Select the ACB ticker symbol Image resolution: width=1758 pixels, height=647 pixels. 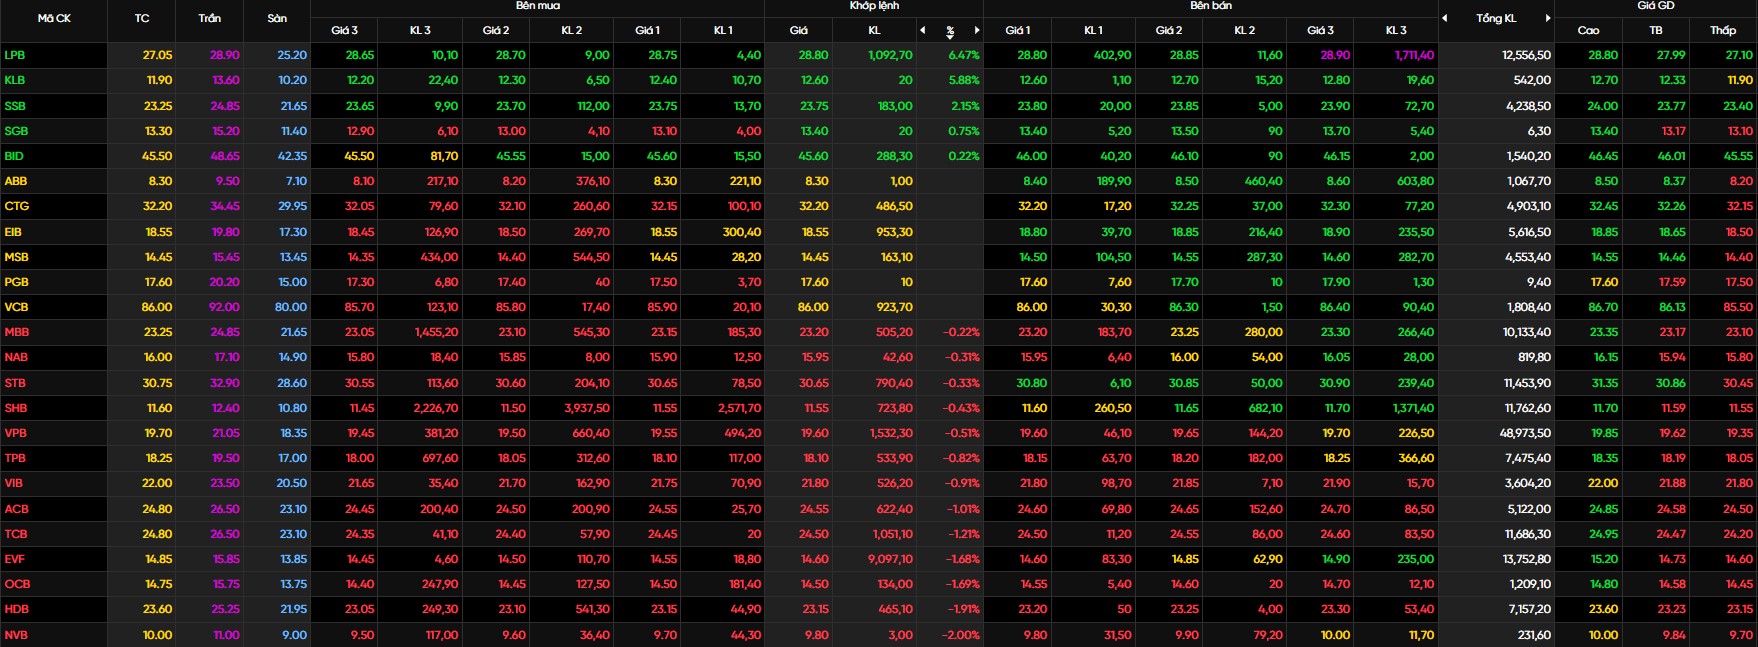pyautogui.click(x=16, y=509)
